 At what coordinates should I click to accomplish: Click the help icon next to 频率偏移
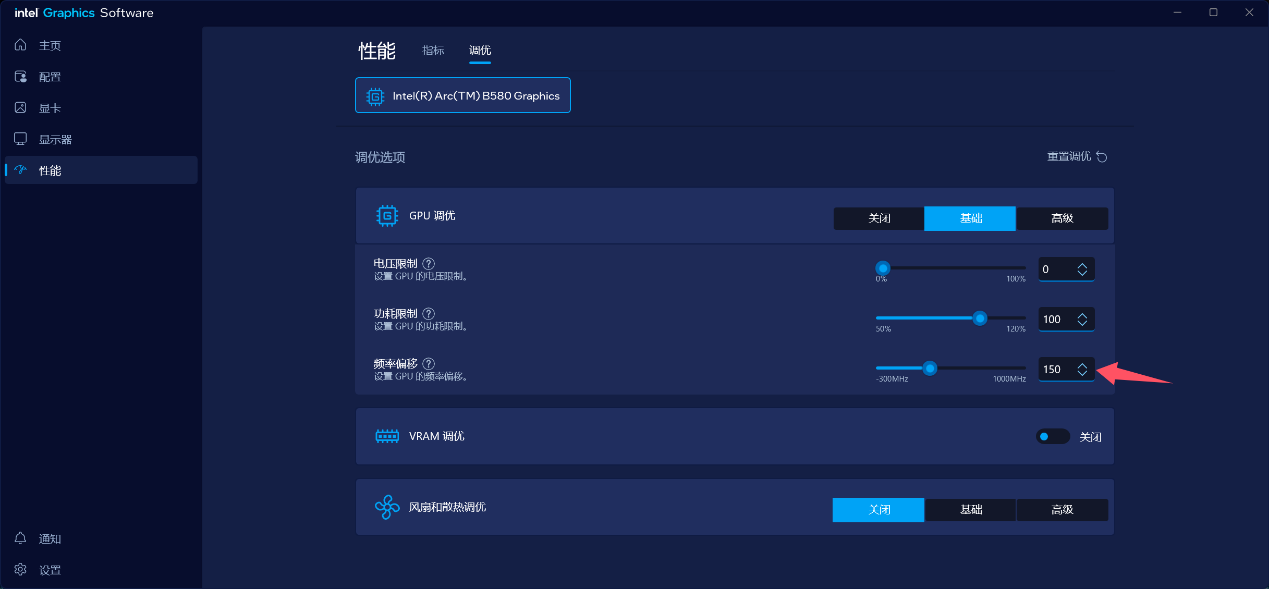(429, 364)
